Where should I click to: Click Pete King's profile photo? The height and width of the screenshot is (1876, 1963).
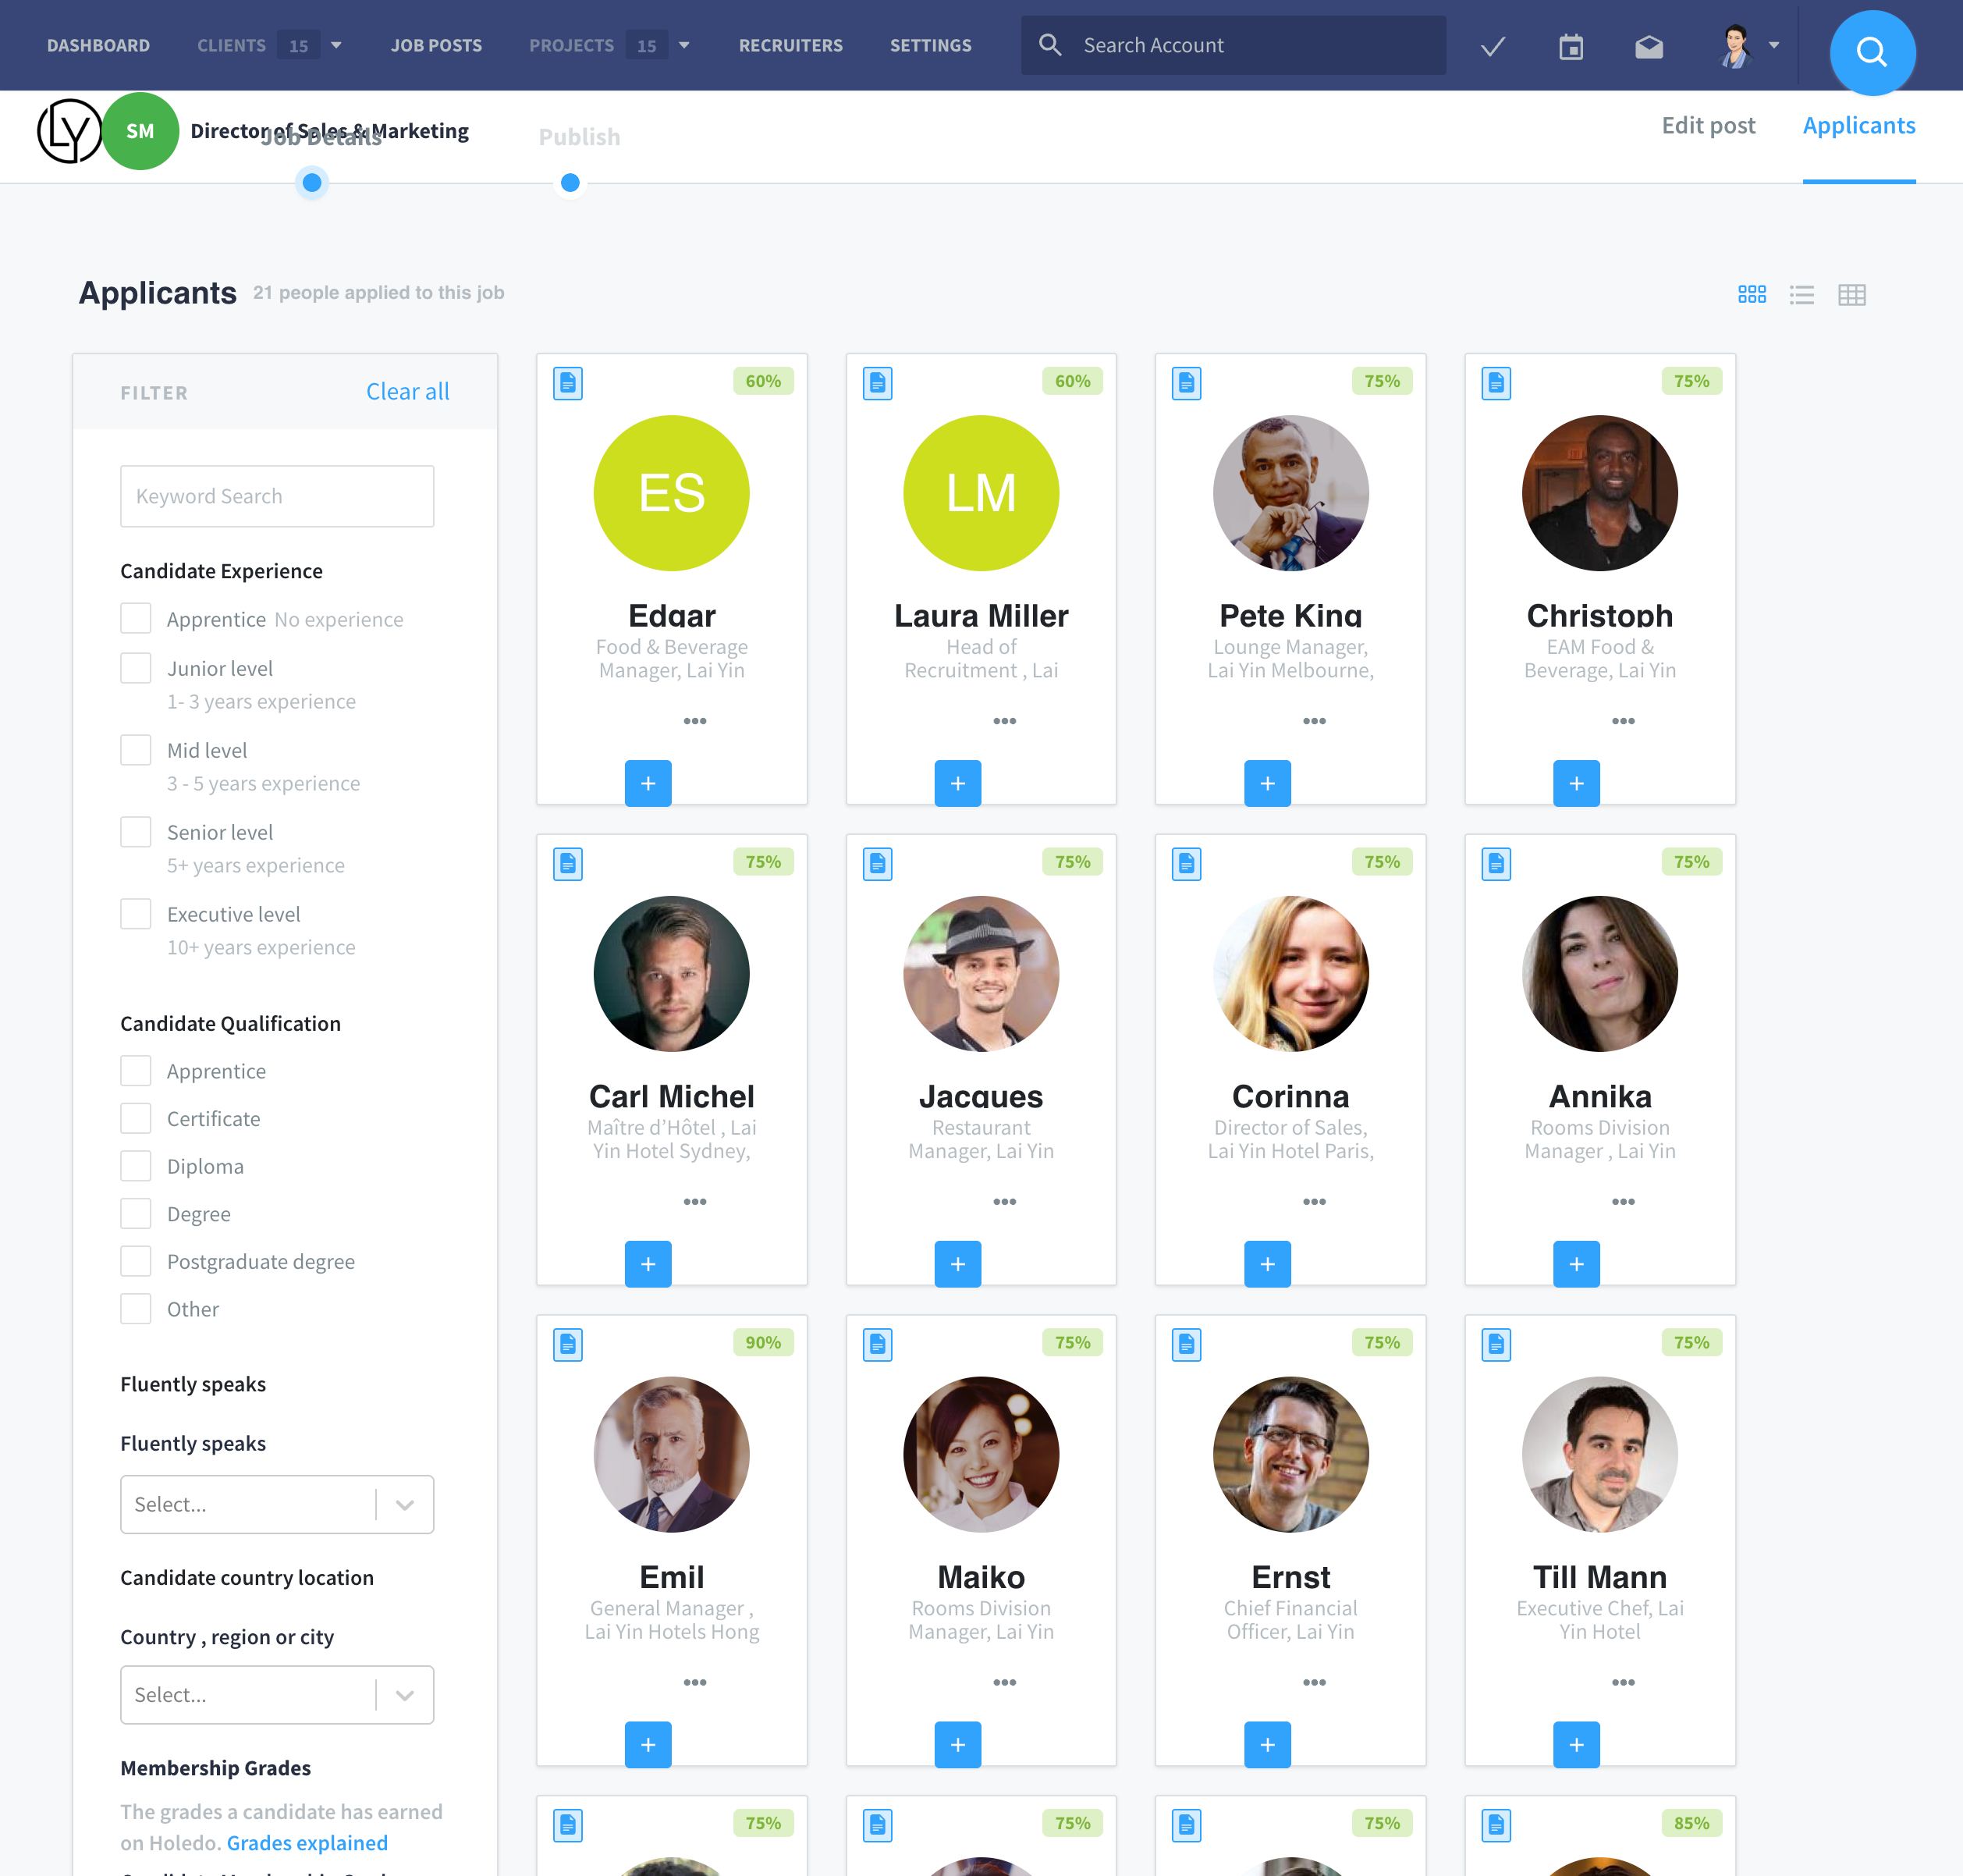point(1290,493)
